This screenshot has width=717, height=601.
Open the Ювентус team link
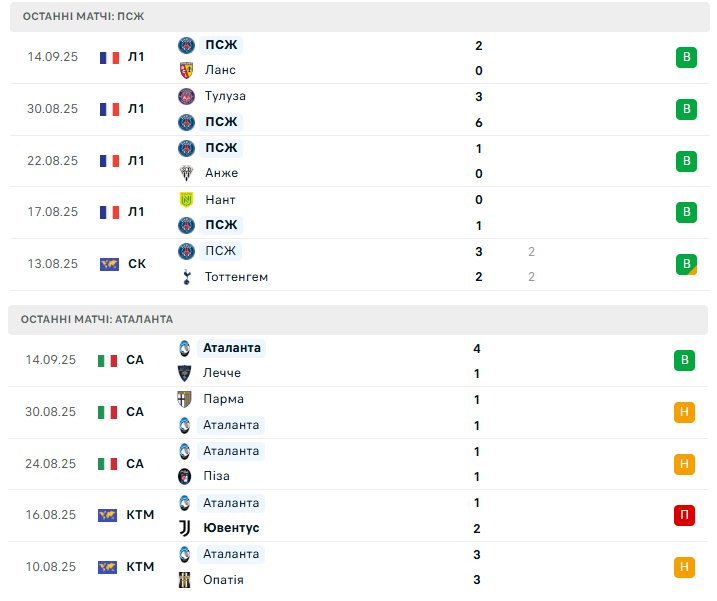231,528
